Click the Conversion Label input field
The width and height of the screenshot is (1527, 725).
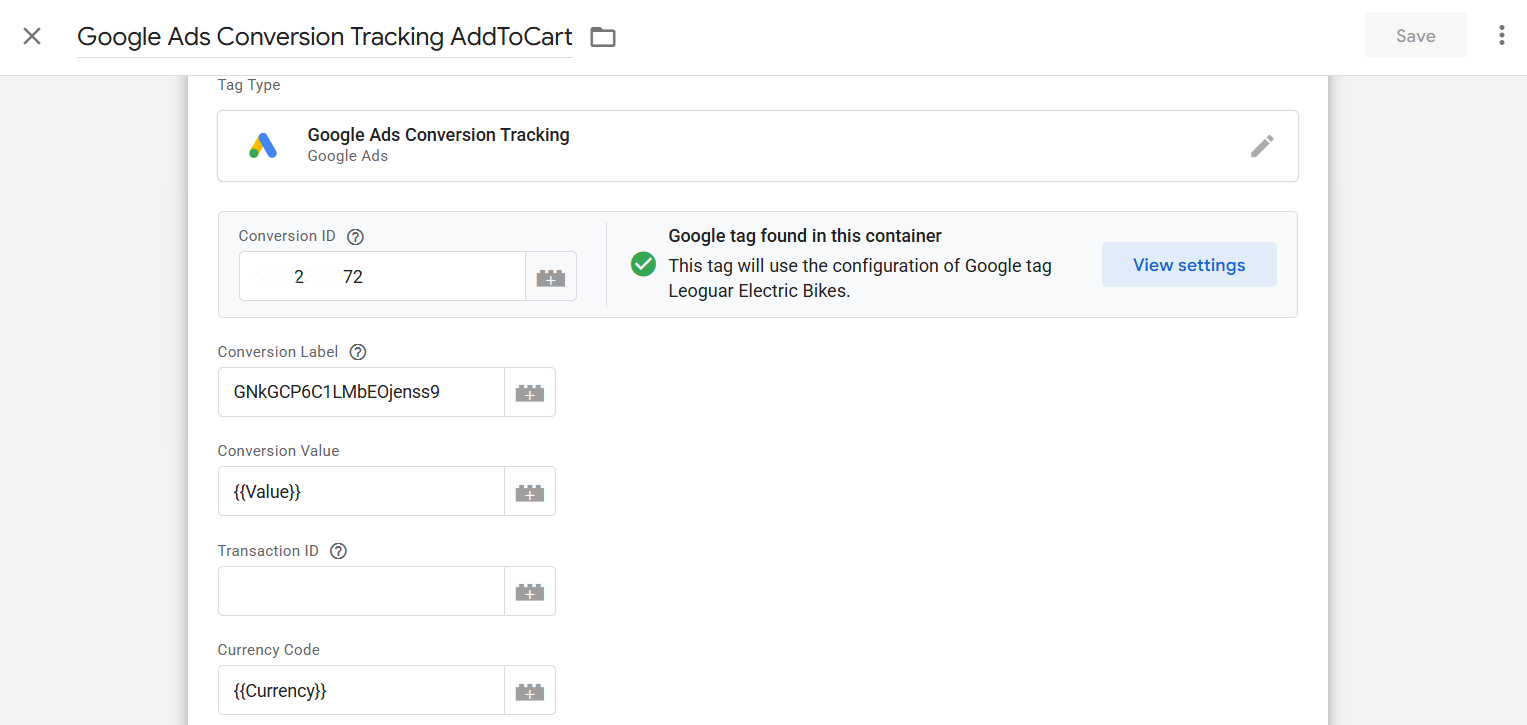360,392
